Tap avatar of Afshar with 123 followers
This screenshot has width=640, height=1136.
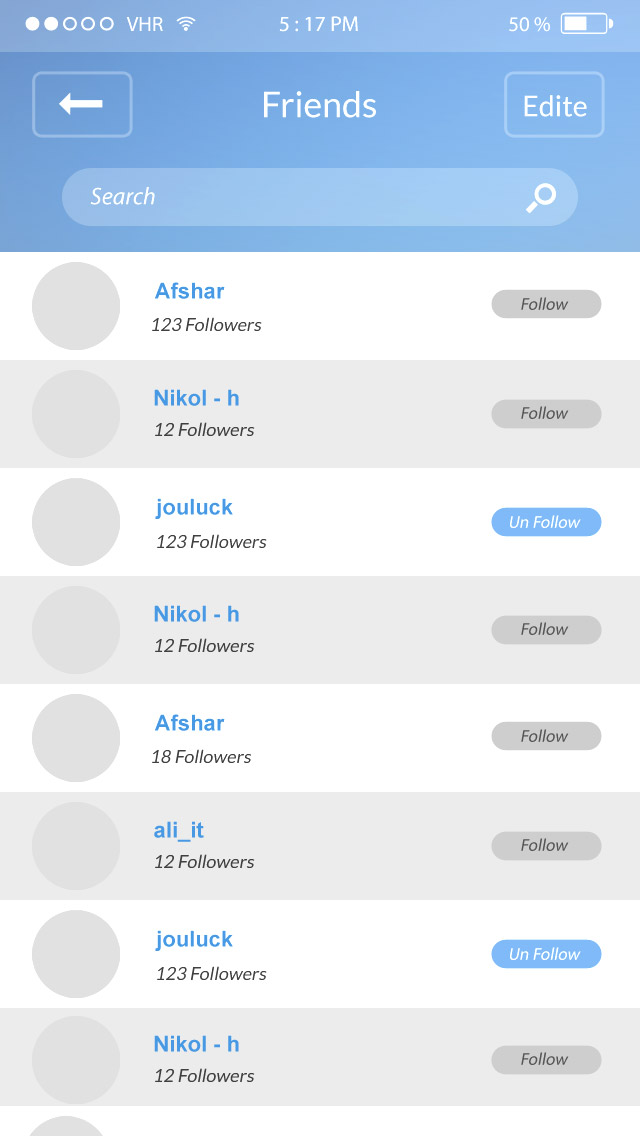(76, 306)
